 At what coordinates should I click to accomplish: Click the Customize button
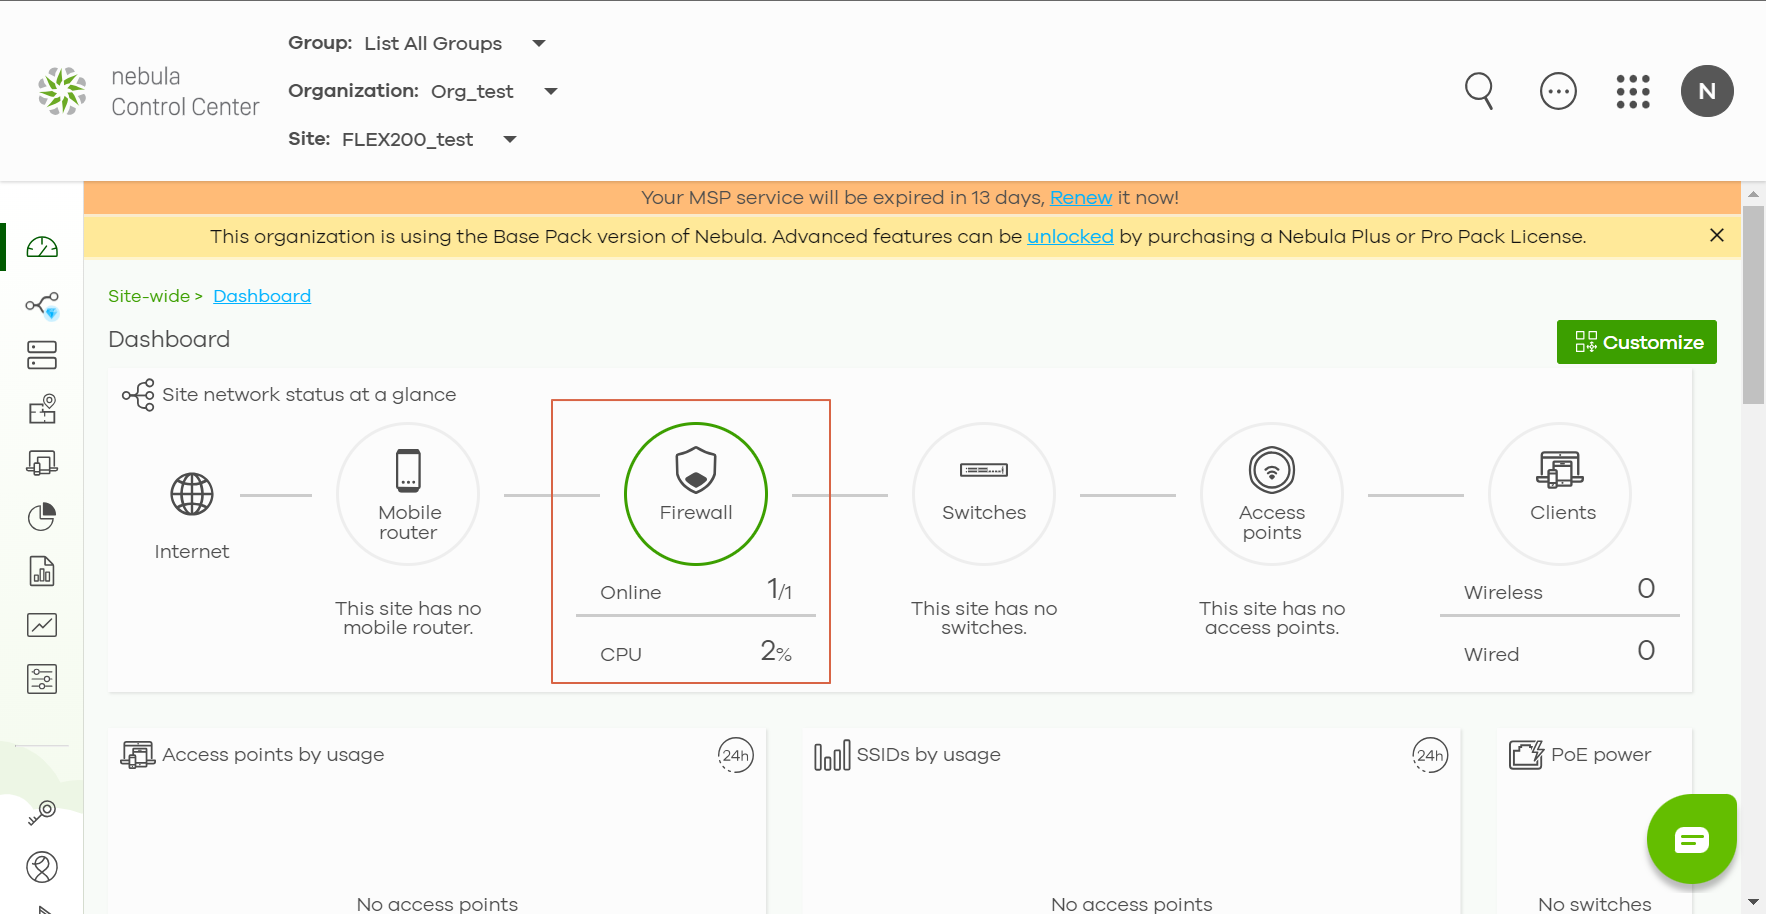pos(1637,342)
